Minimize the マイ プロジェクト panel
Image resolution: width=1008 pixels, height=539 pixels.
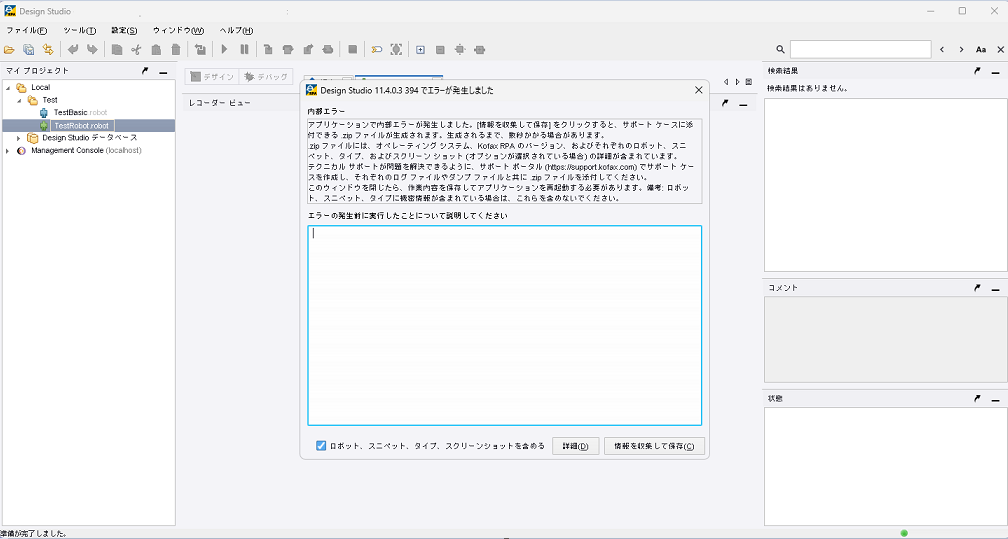click(x=163, y=71)
